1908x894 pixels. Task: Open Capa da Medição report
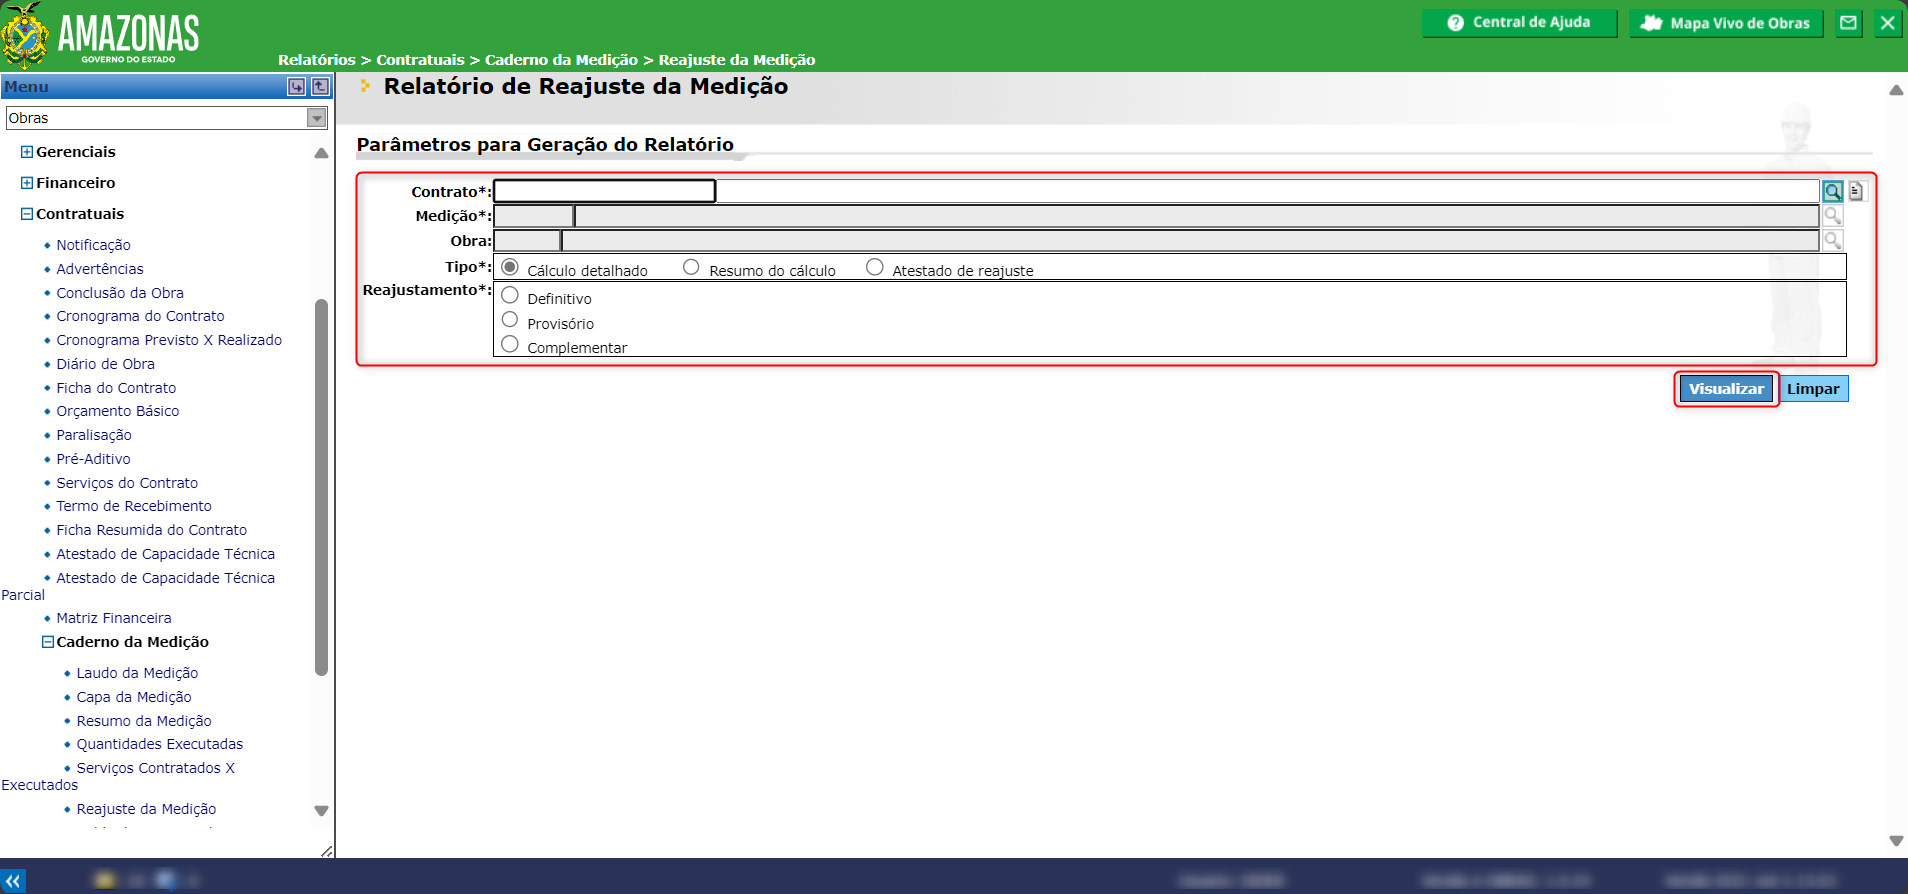pos(134,697)
